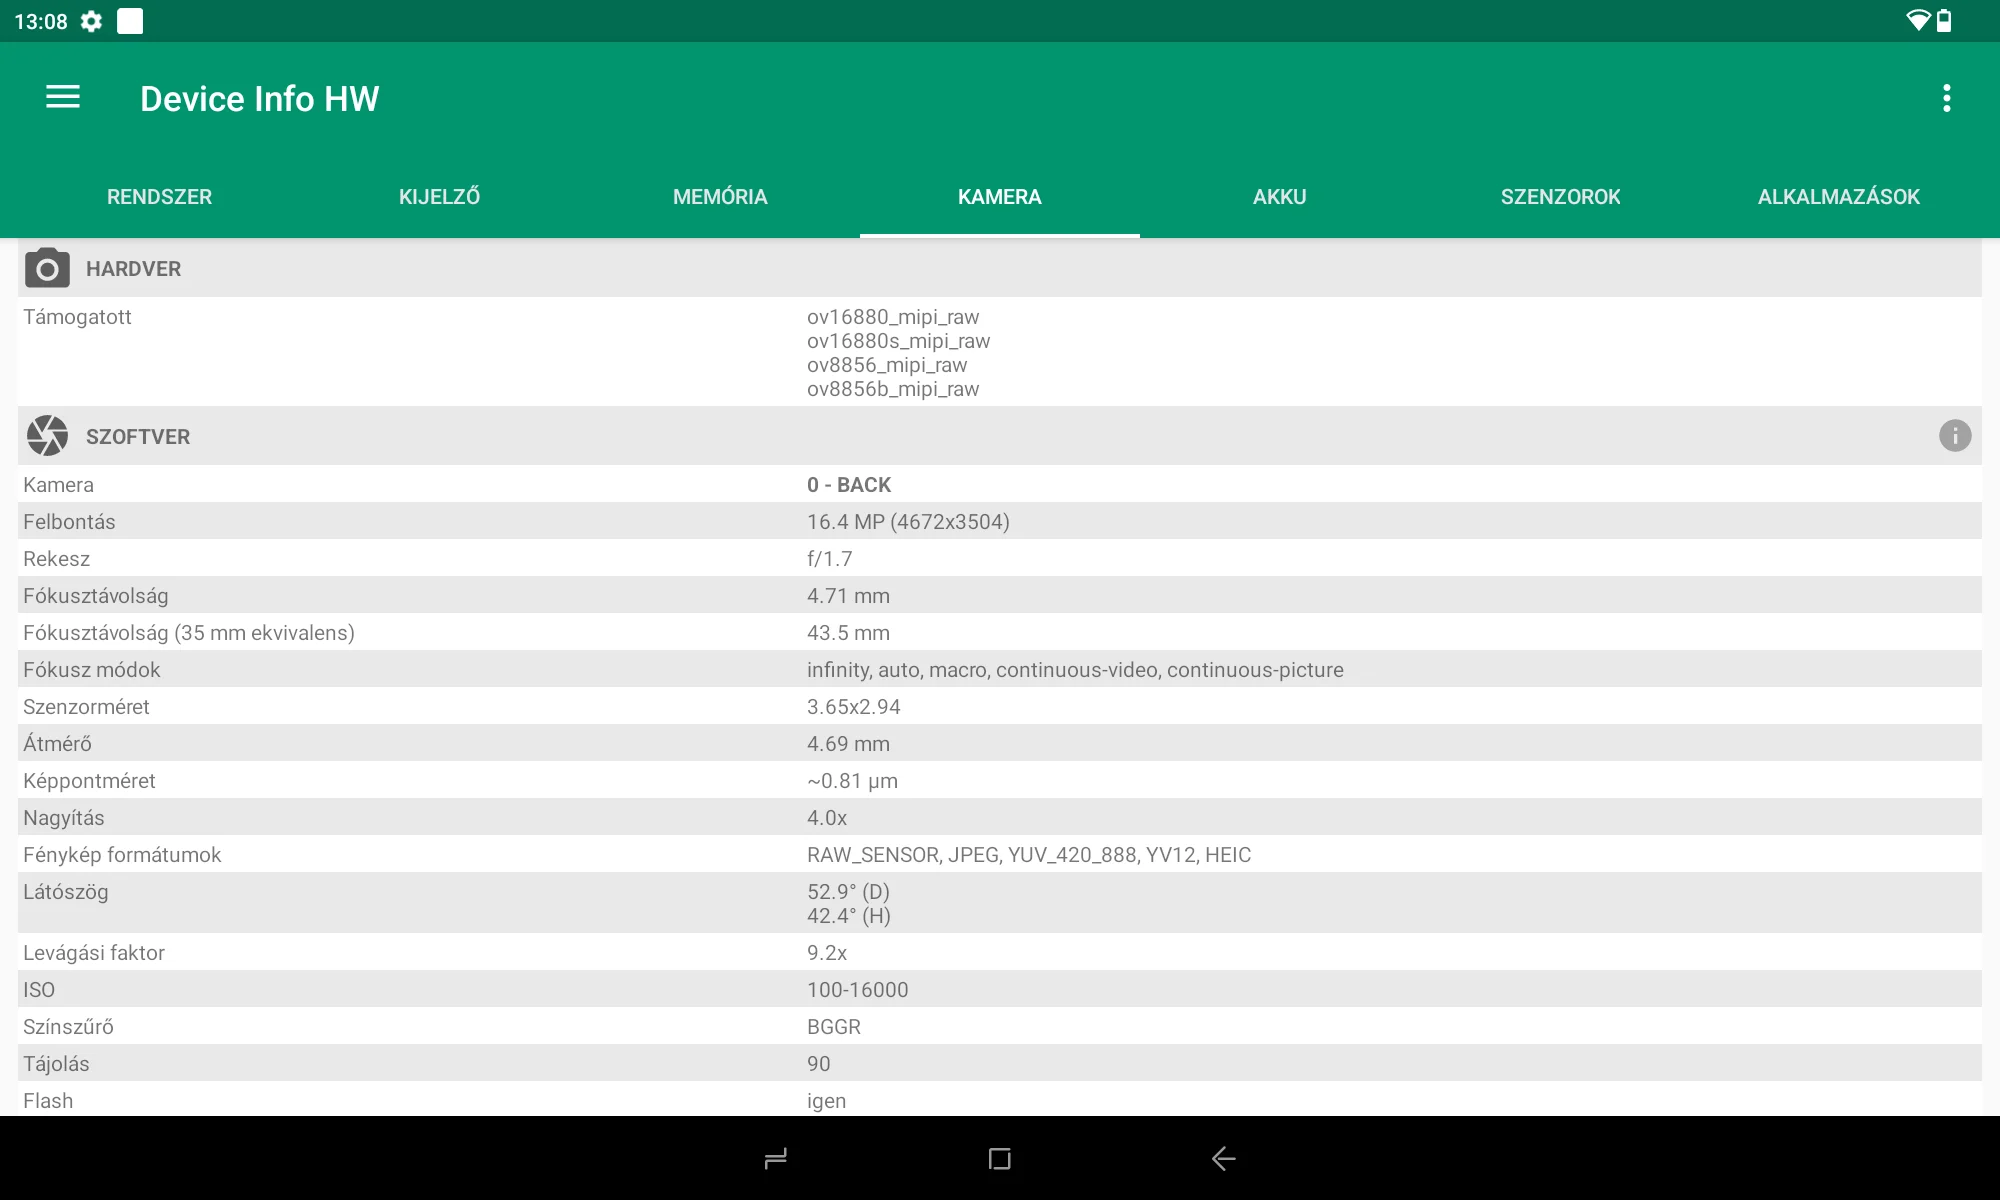
Task: Tap the Támogatott label
Action: (x=77, y=317)
